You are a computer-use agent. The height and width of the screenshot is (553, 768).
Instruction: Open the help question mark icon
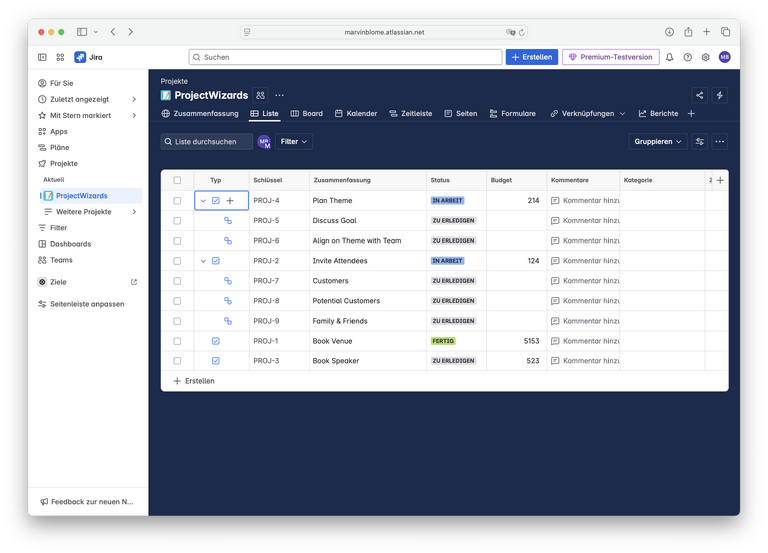pos(688,57)
